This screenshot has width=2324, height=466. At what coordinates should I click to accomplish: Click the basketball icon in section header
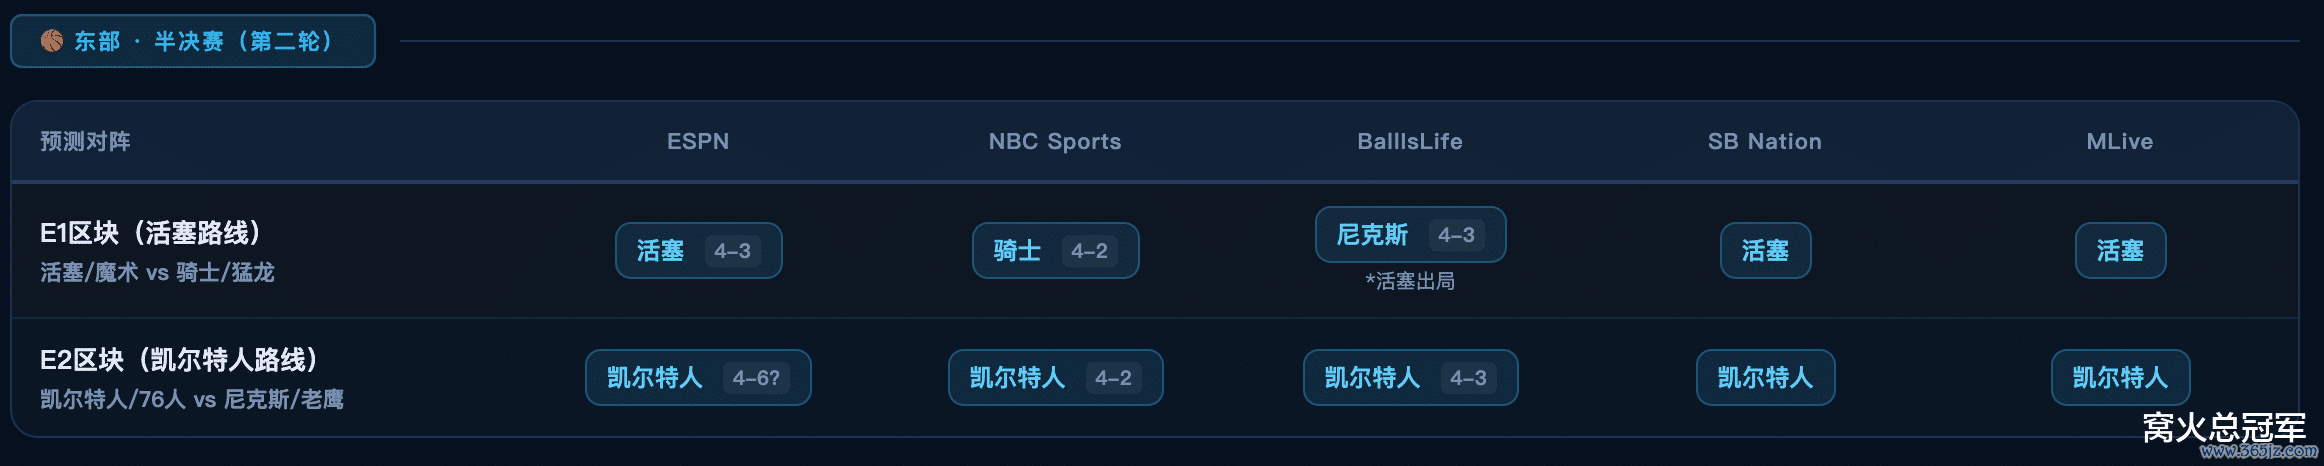[52, 41]
